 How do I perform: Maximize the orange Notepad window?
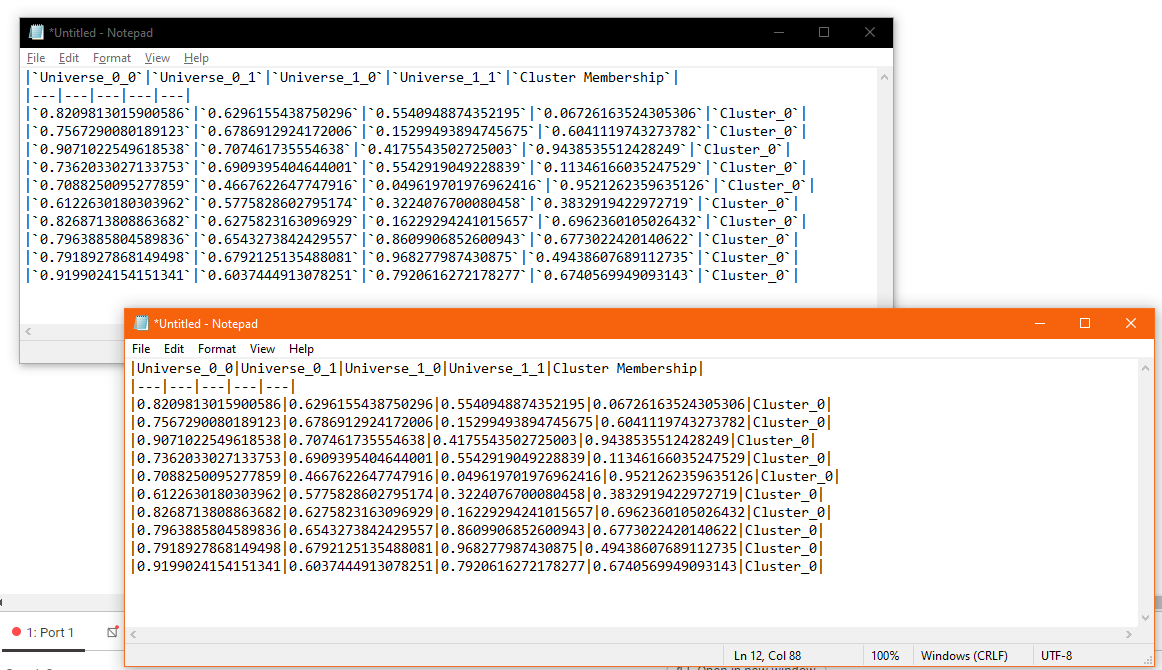(1085, 324)
